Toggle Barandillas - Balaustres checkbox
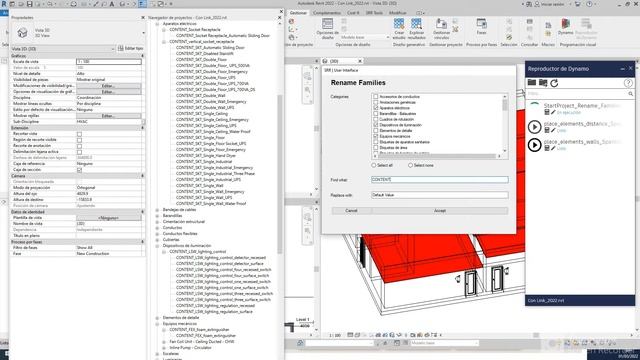This screenshot has width=640, height=360. click(x=376, y=113)
